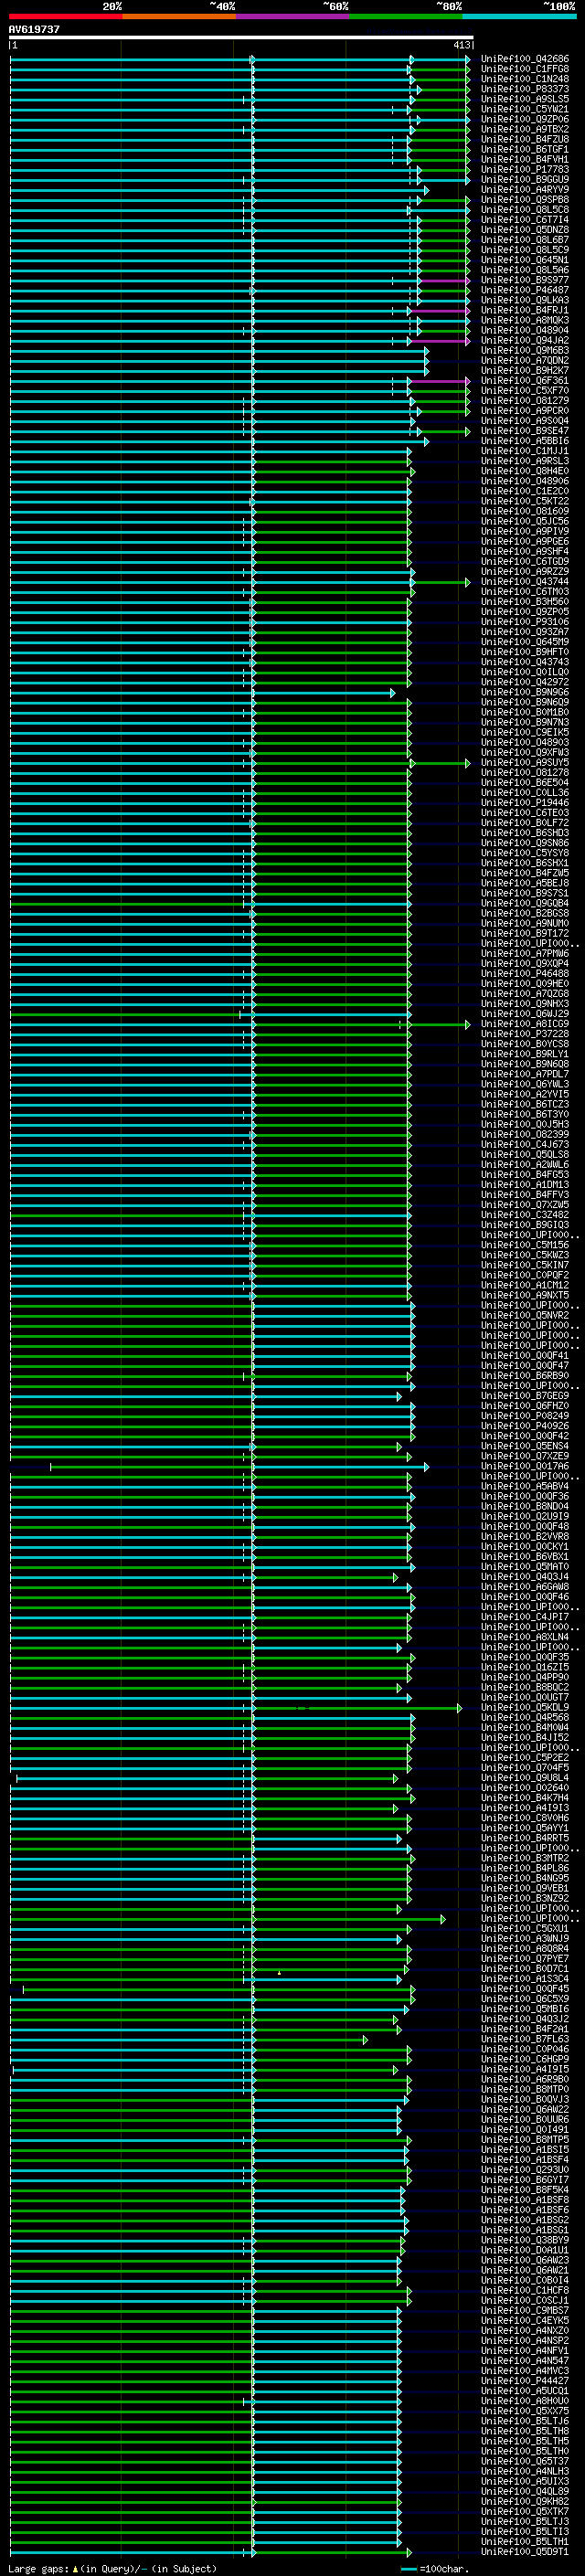
Task: Select hit label UniRef100_Q6FHZ0
Action: (x=525, y=1406)
